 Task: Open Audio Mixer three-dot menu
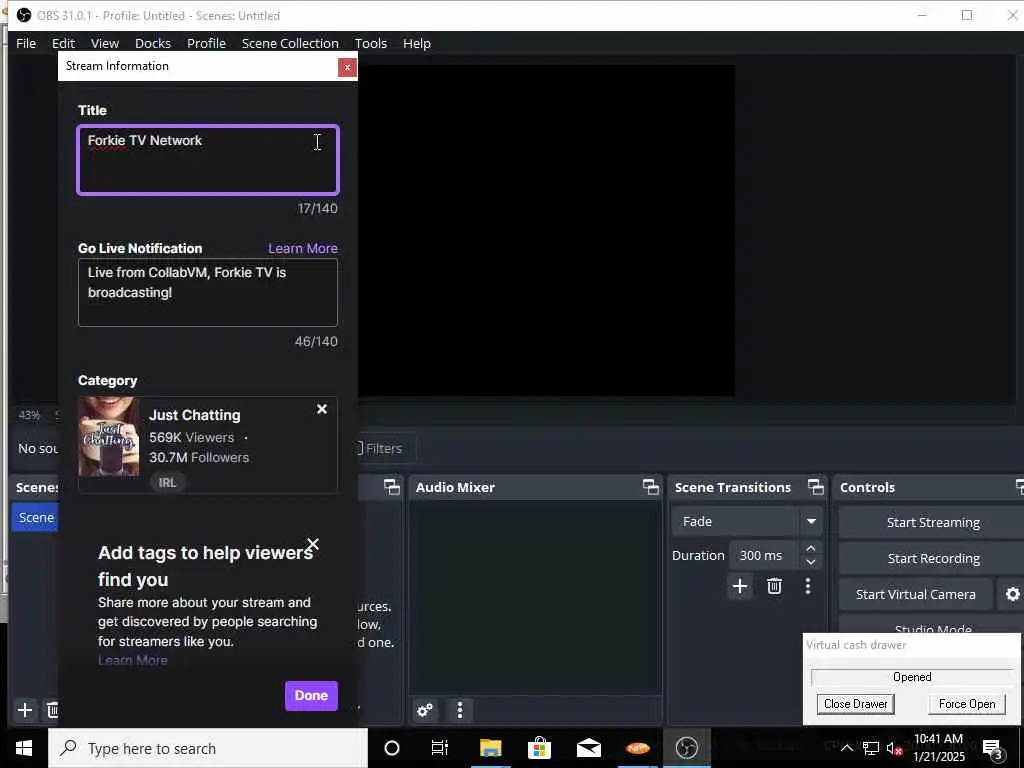(x=460, y=710)
